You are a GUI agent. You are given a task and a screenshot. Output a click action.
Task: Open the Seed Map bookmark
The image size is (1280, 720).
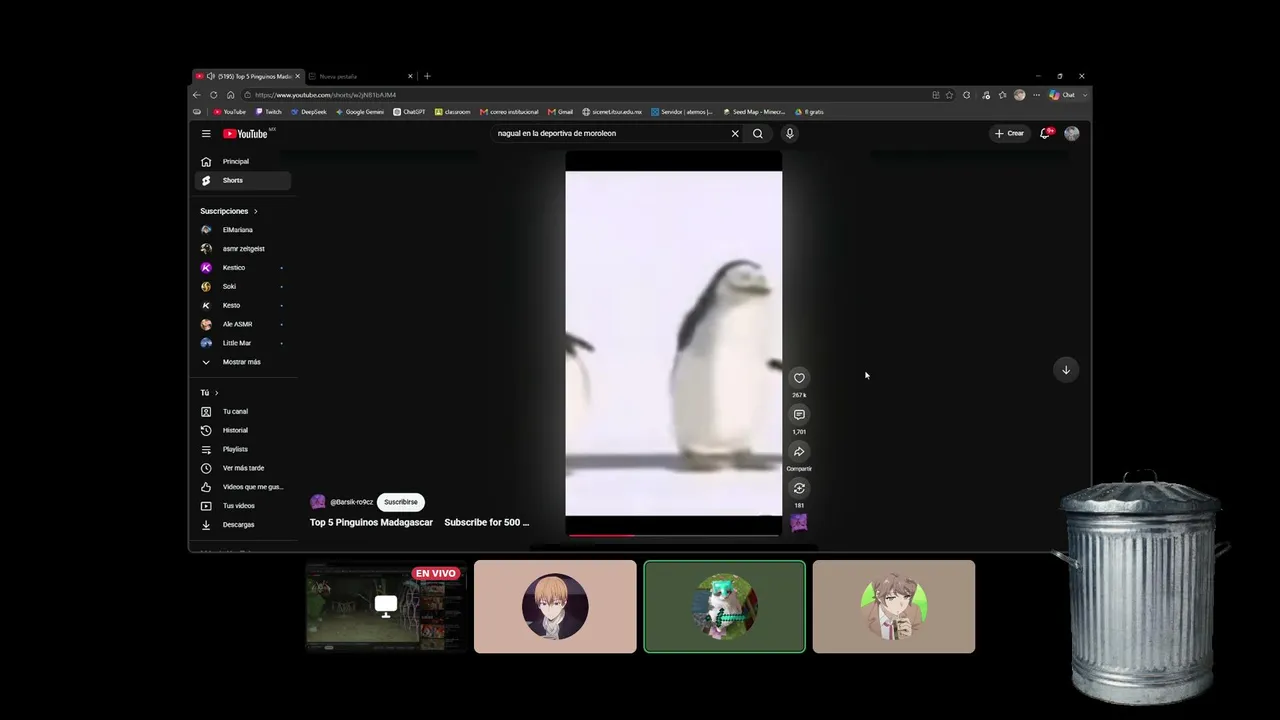[x=754, y=112]
